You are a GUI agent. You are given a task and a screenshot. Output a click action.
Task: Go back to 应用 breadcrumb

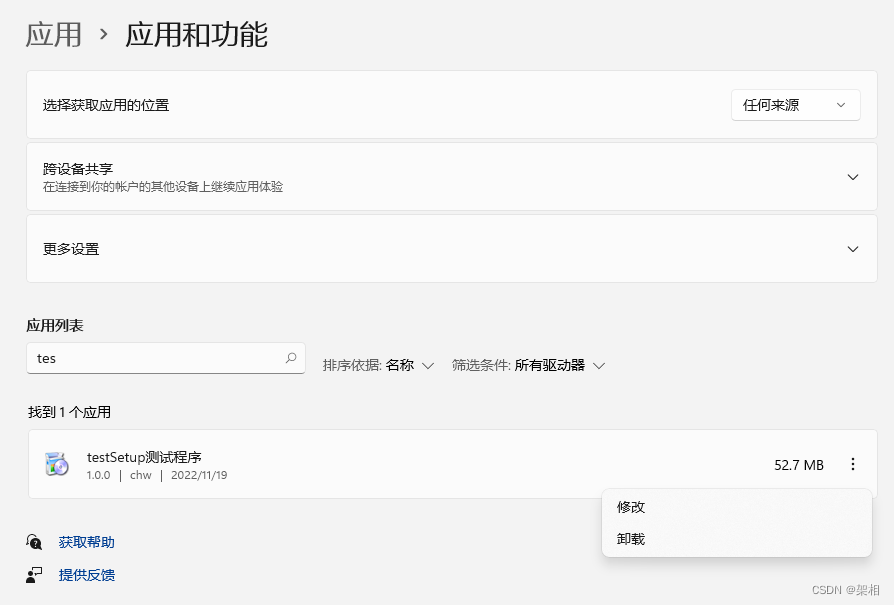click(54, 35)
